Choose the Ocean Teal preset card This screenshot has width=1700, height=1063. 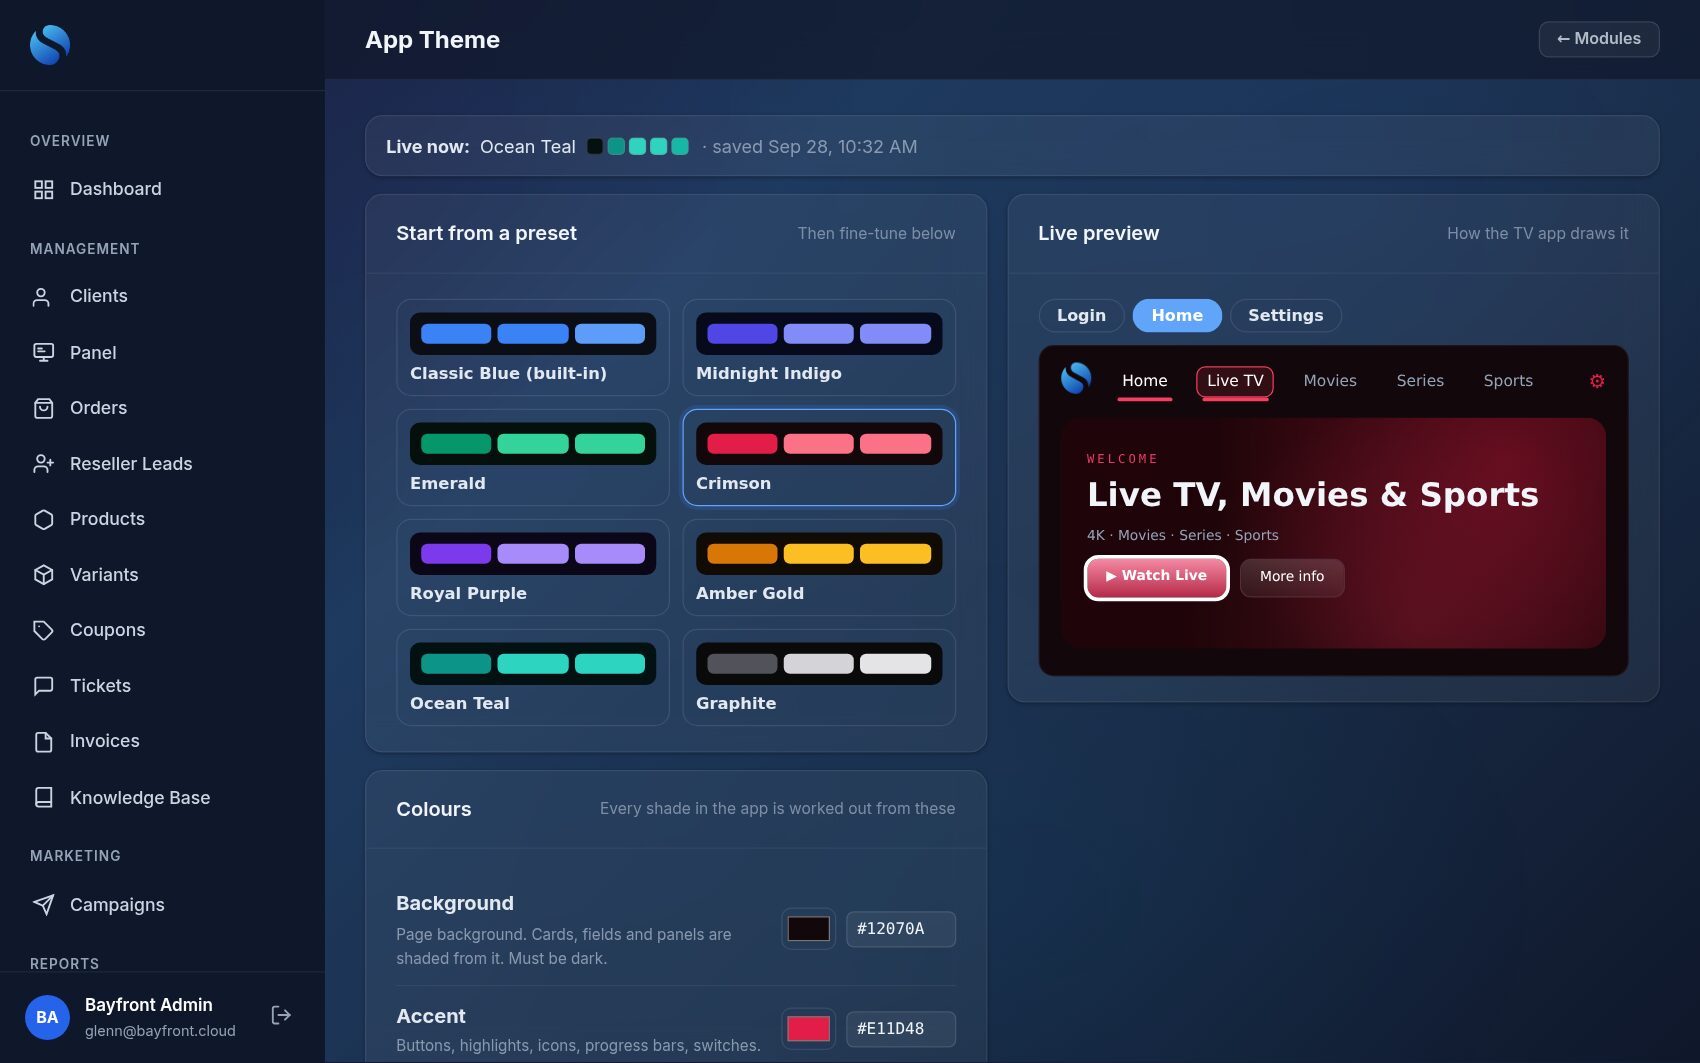coord(532,677)
